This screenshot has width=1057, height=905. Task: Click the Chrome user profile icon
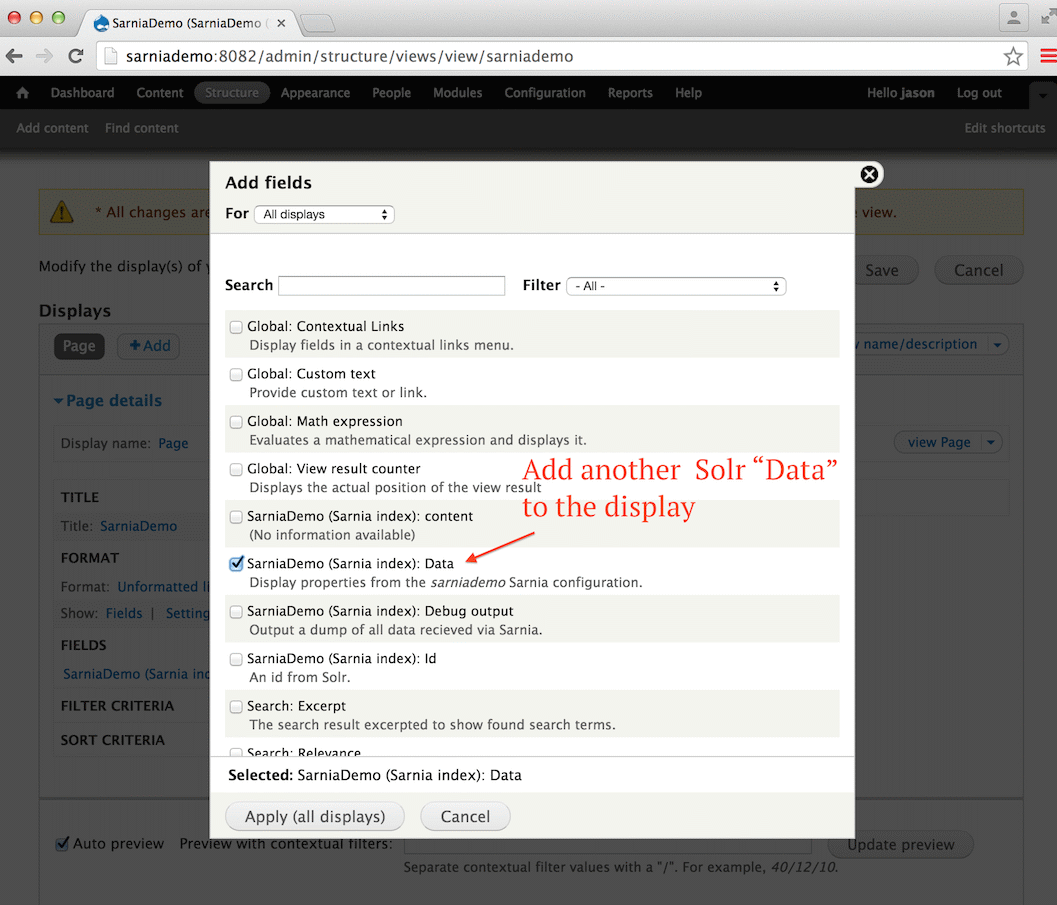click(x=1014, y=17)
